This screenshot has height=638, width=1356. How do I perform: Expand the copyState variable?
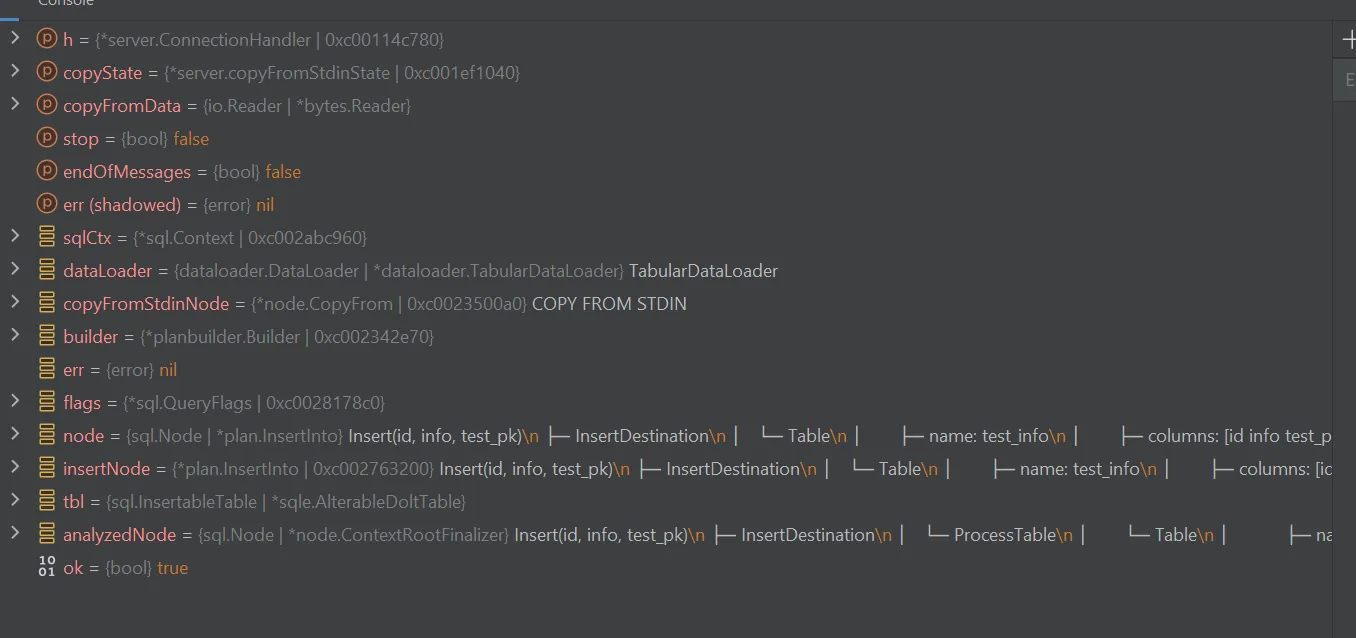tap(14, 73)
